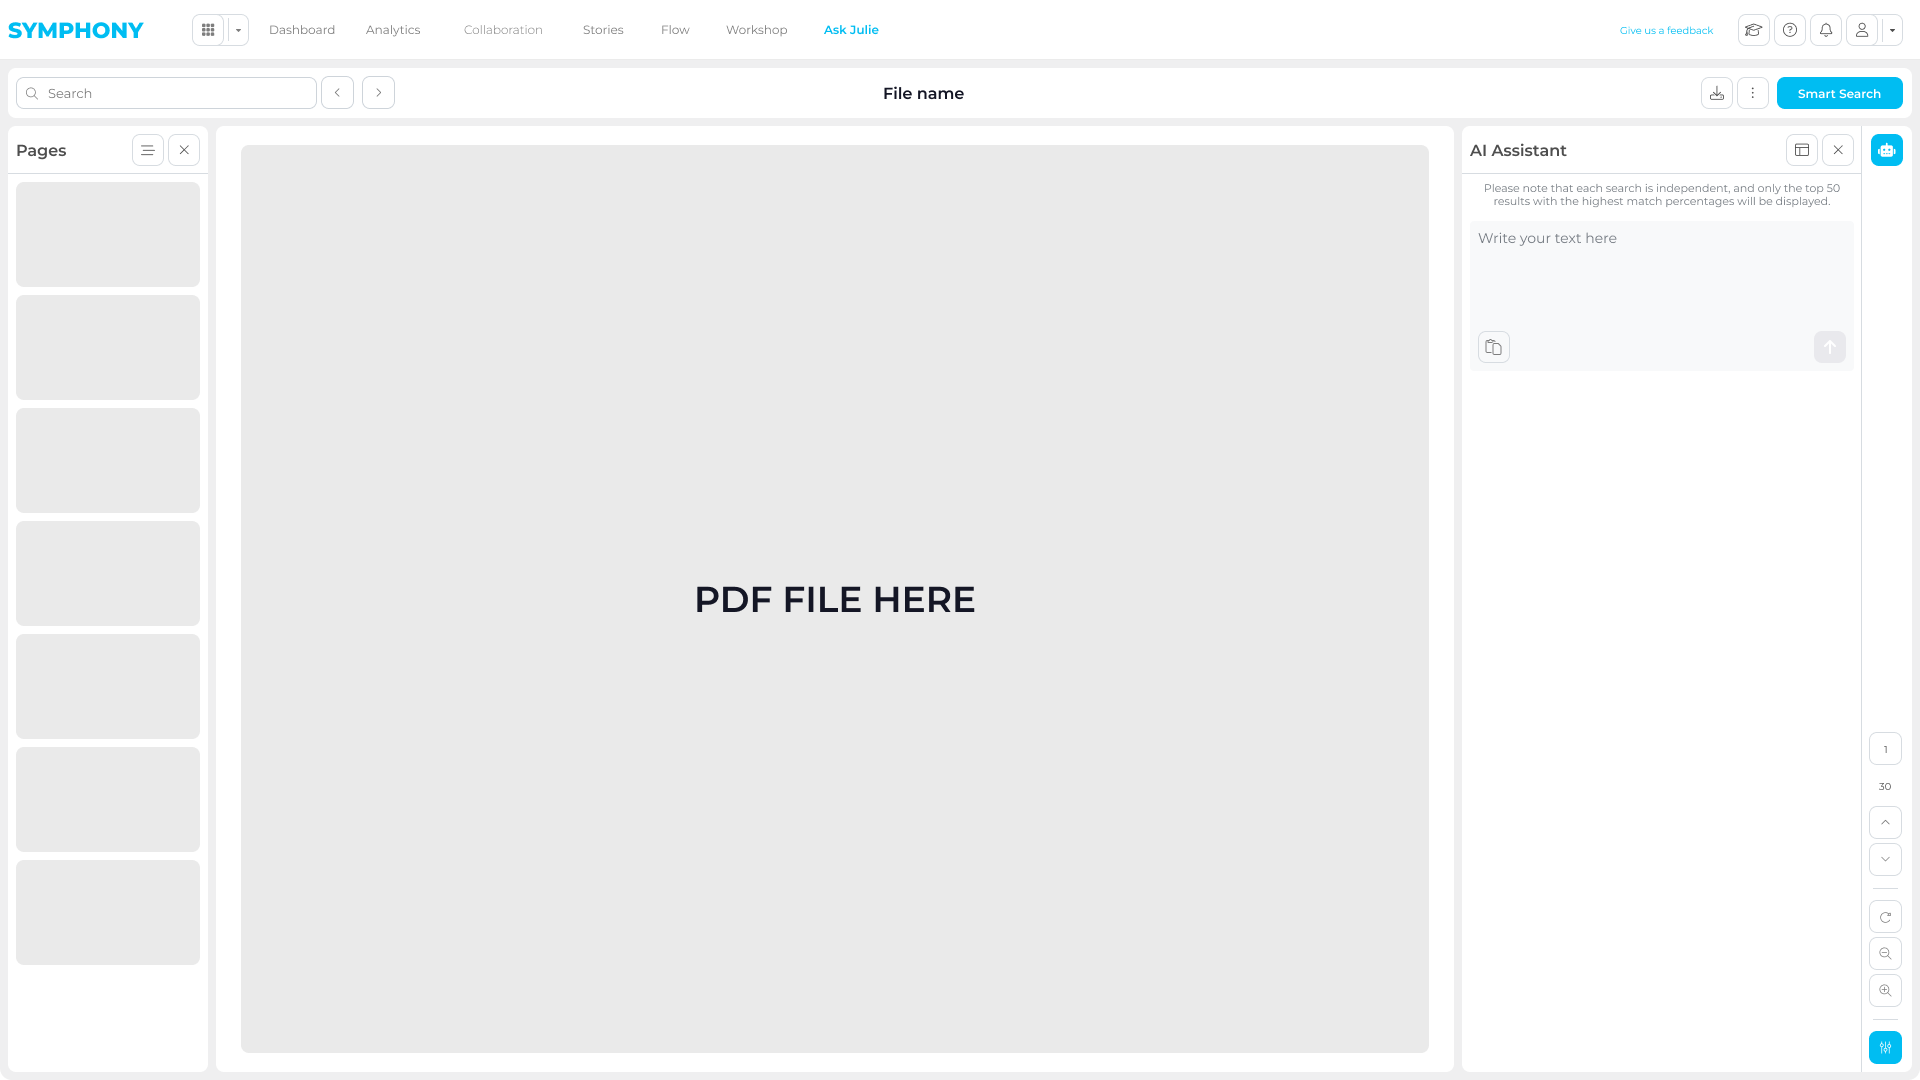Zoom out the PDF view
Screen dimensions: 1920x1080
point(1885,954)
